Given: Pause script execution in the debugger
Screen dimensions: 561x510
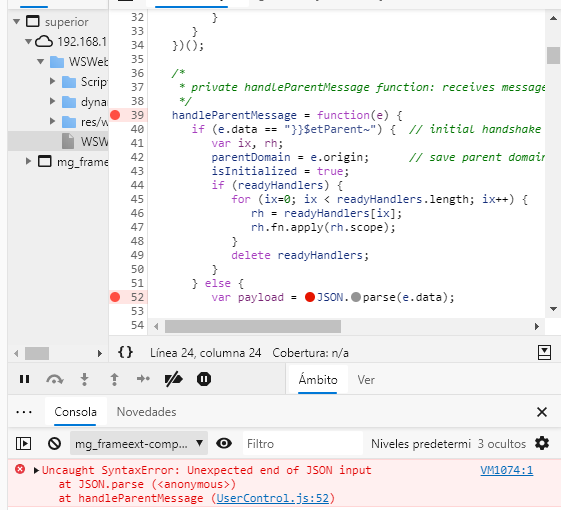Looking at the screenshot, I should (24, 379).
